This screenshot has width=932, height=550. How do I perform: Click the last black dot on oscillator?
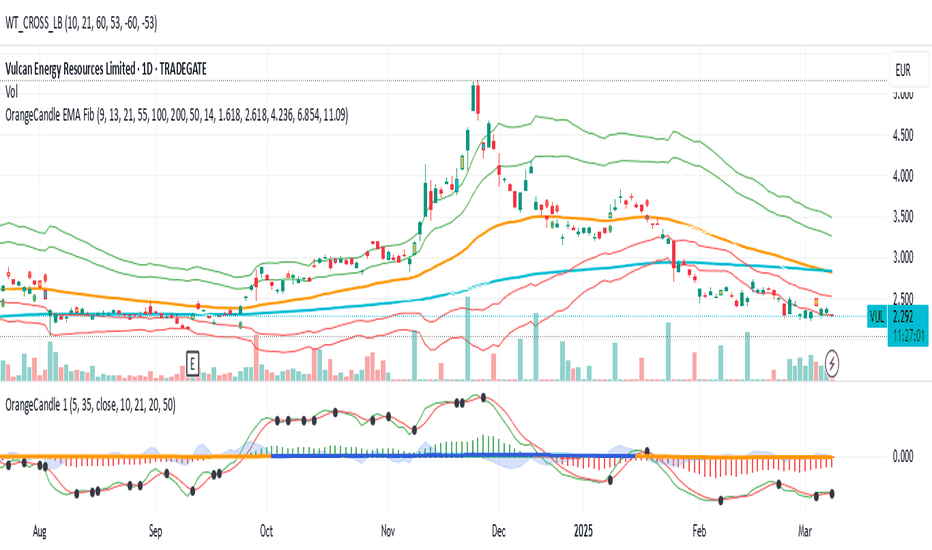(x=832, y=494)
